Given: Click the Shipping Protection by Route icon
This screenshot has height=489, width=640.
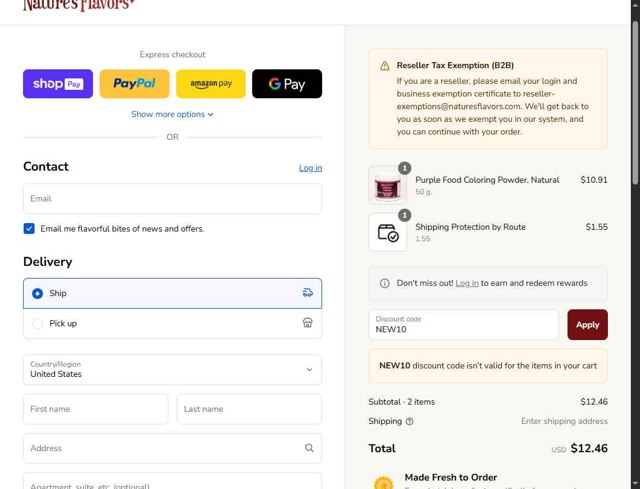Looking at the screenshot, I should (x=387, y=232).
